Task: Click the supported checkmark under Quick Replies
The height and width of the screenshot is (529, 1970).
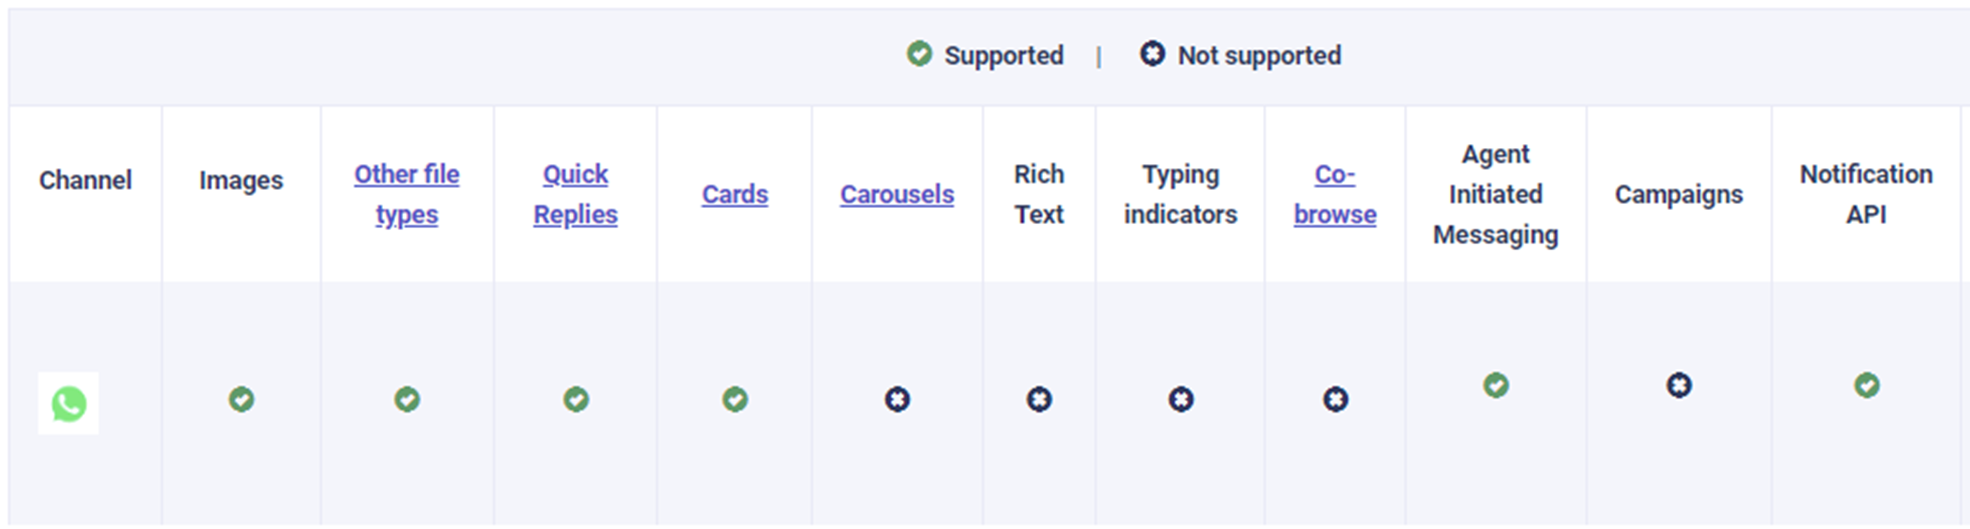Action: (x=576, y=399)
